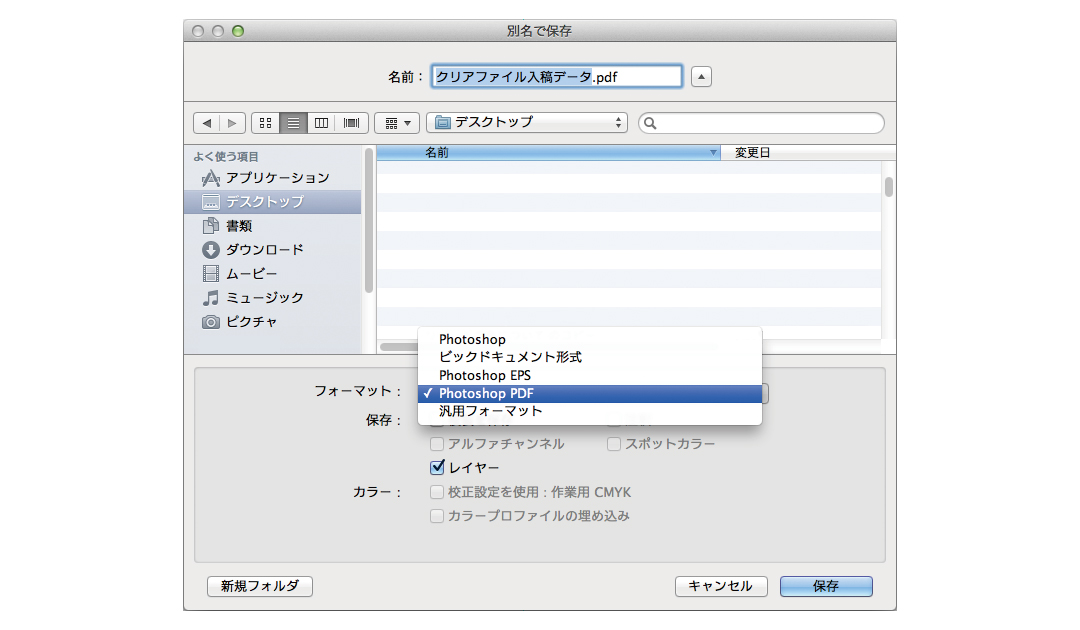The width and height of the screenshot is (1080, 630).
Task: Enable the アルファチャンネル checkbox
Action: (x=437, y=444)
